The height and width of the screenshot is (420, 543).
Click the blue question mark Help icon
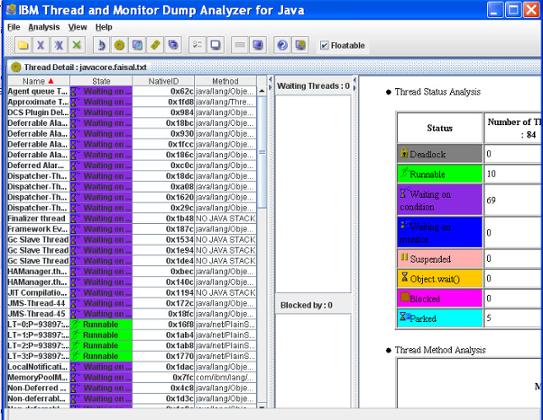click(x=282, y=45)
